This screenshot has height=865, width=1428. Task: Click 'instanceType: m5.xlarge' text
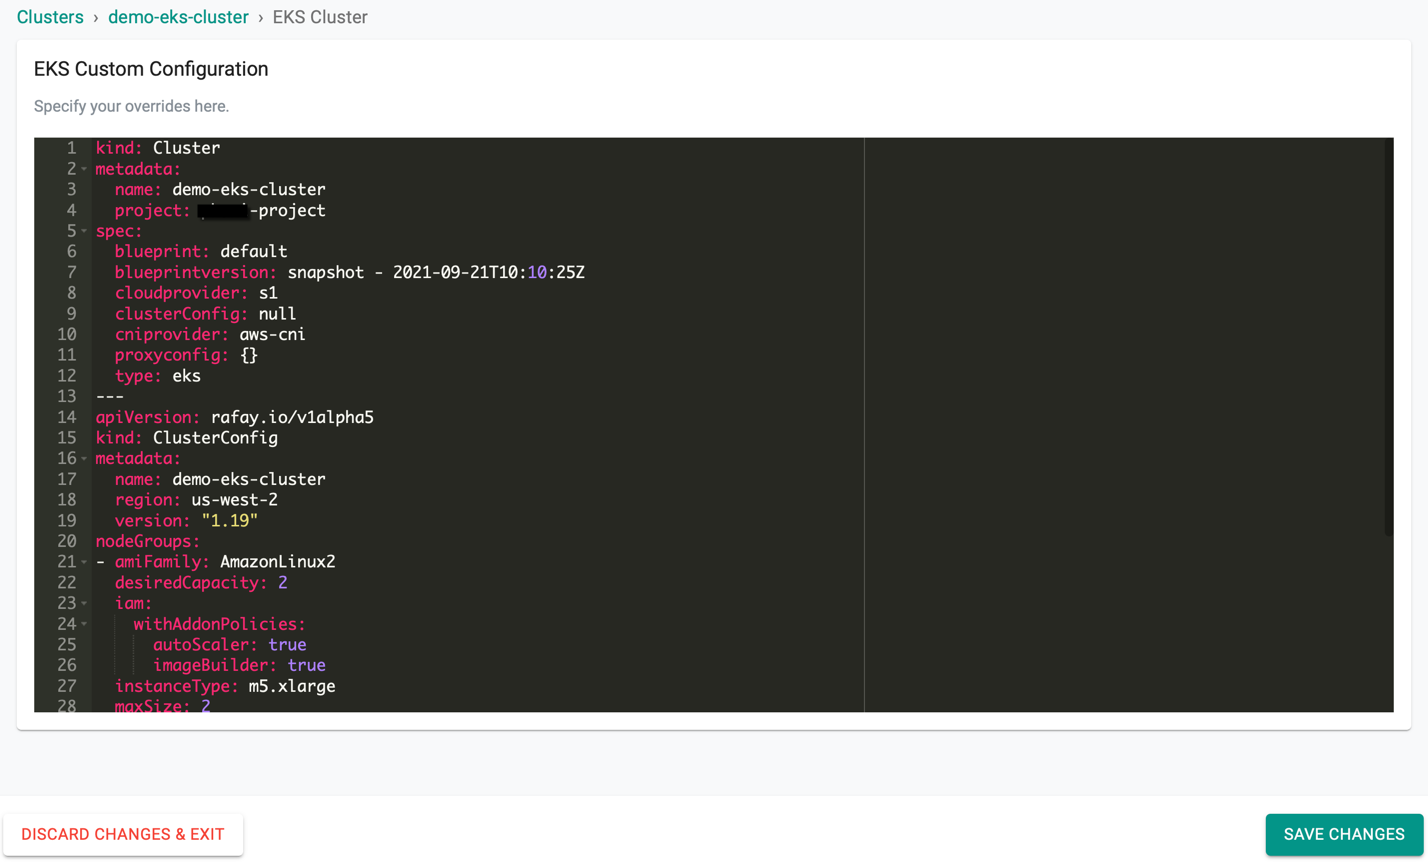point(225,687)
